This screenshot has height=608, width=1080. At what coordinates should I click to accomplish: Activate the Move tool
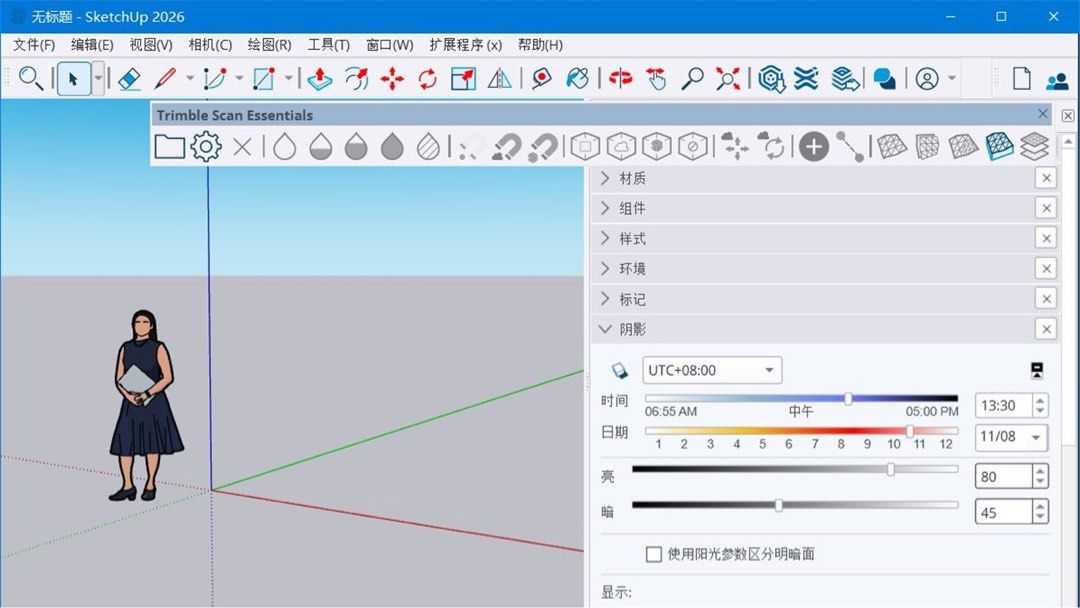[x=394, y=78]
